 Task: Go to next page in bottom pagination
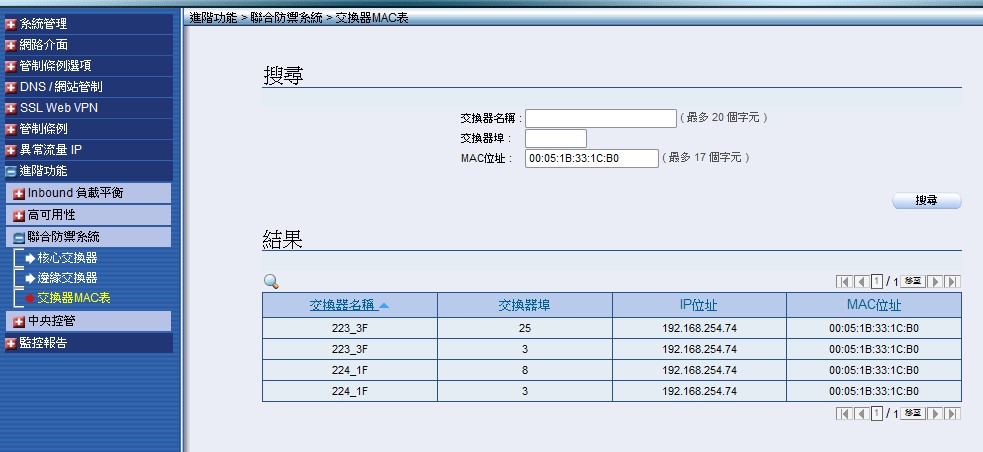click(936, 413)
